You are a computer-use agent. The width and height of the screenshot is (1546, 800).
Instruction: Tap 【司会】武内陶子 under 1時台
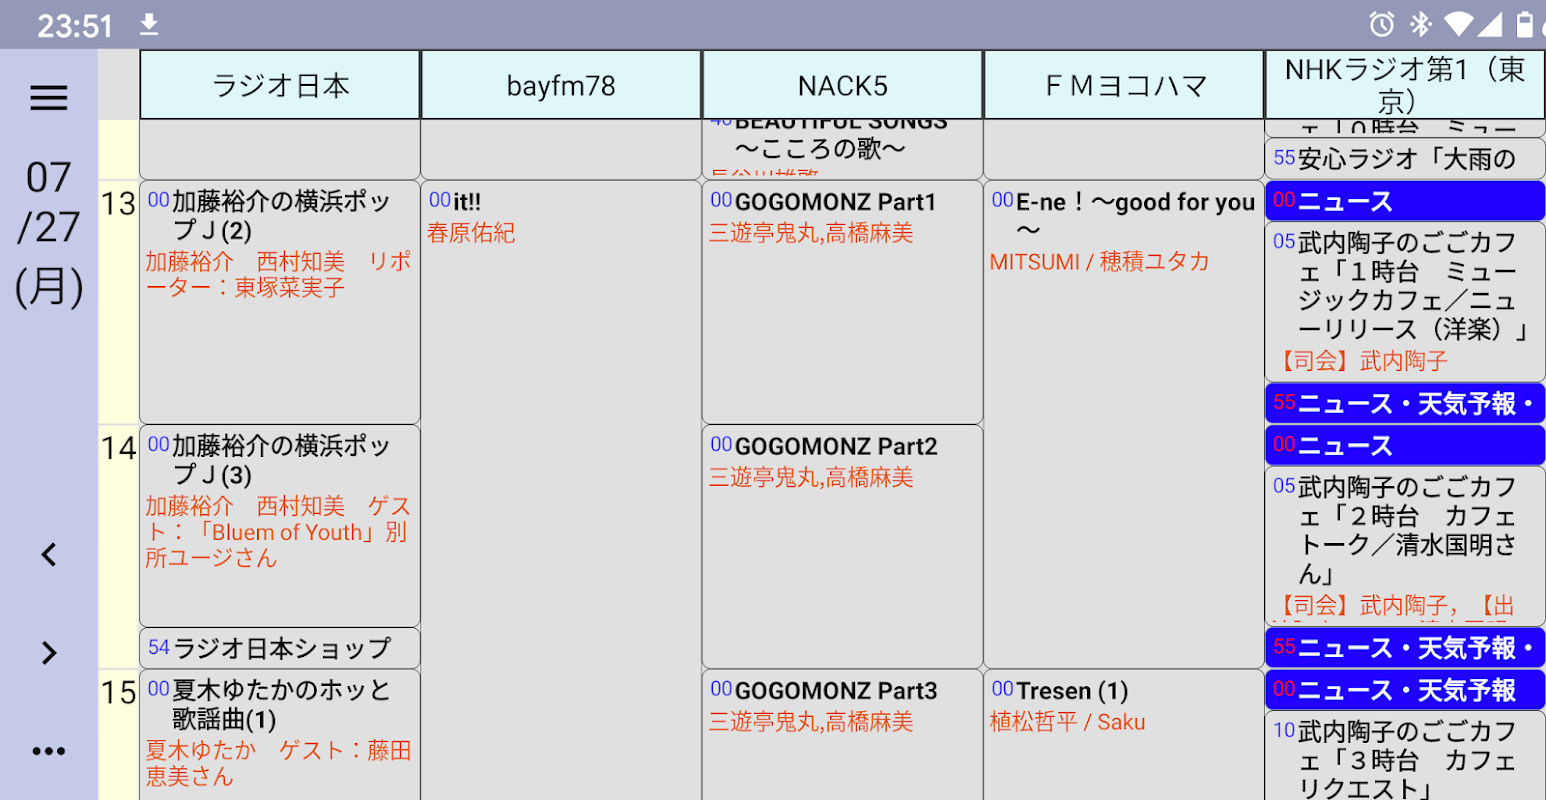point(1361,360)
